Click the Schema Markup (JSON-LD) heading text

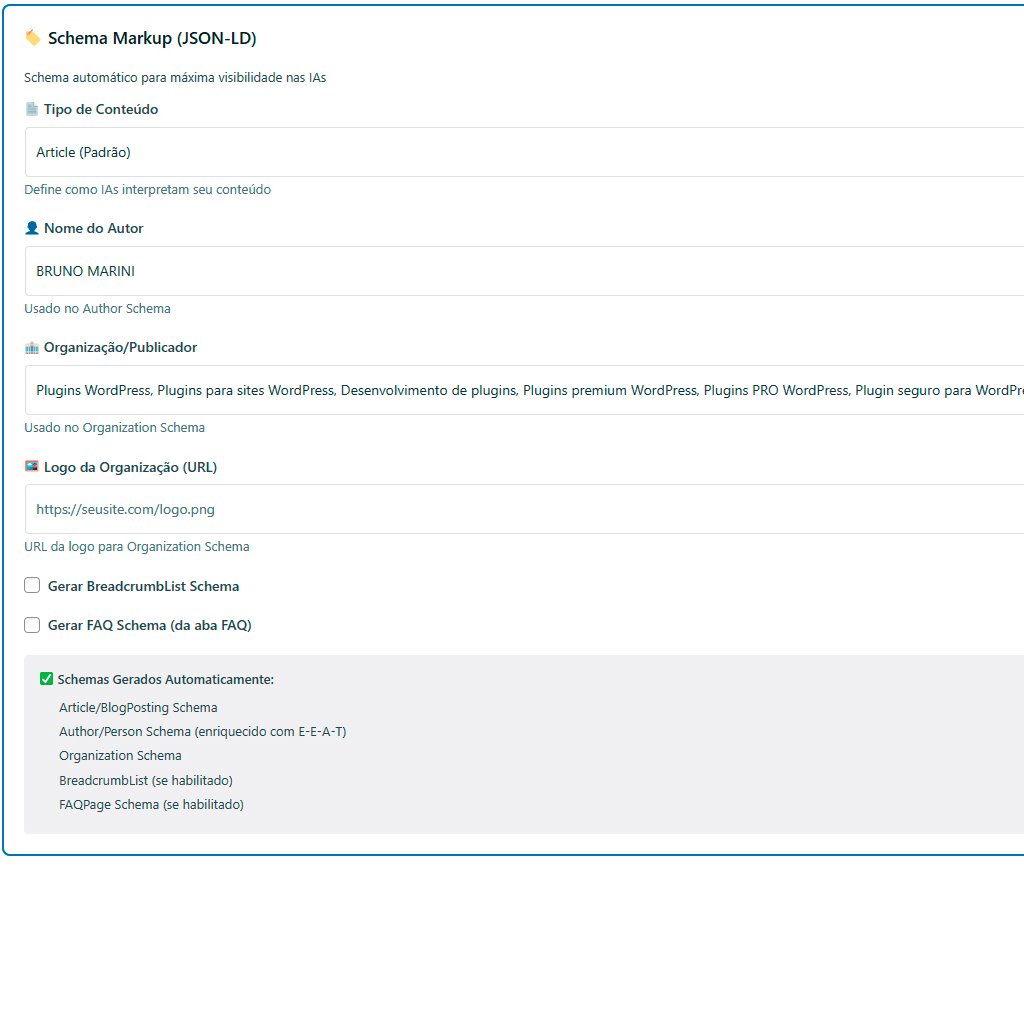152,39
